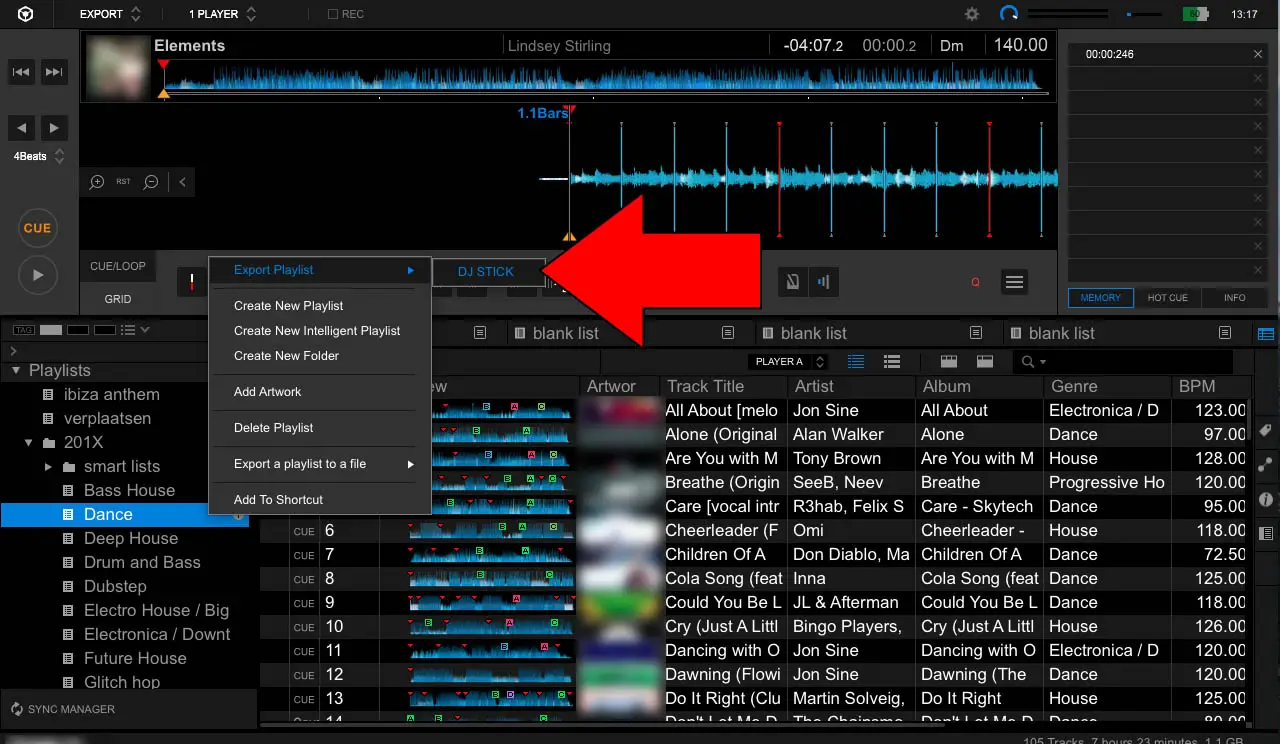Click the round play button
The width and height of the screenshot is (1280, 744).
(37, 275)
